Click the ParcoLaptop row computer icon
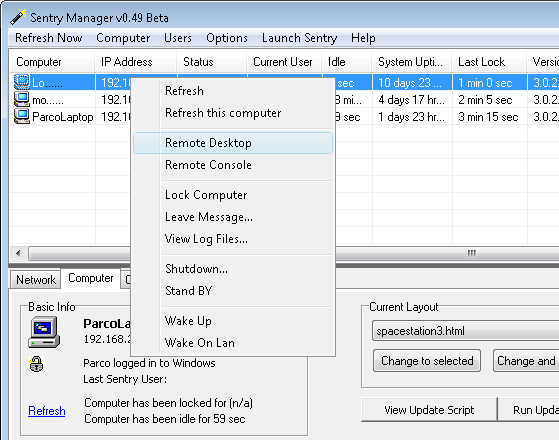The height and width of the screenshot is (440, 559). tap(22, 116)
